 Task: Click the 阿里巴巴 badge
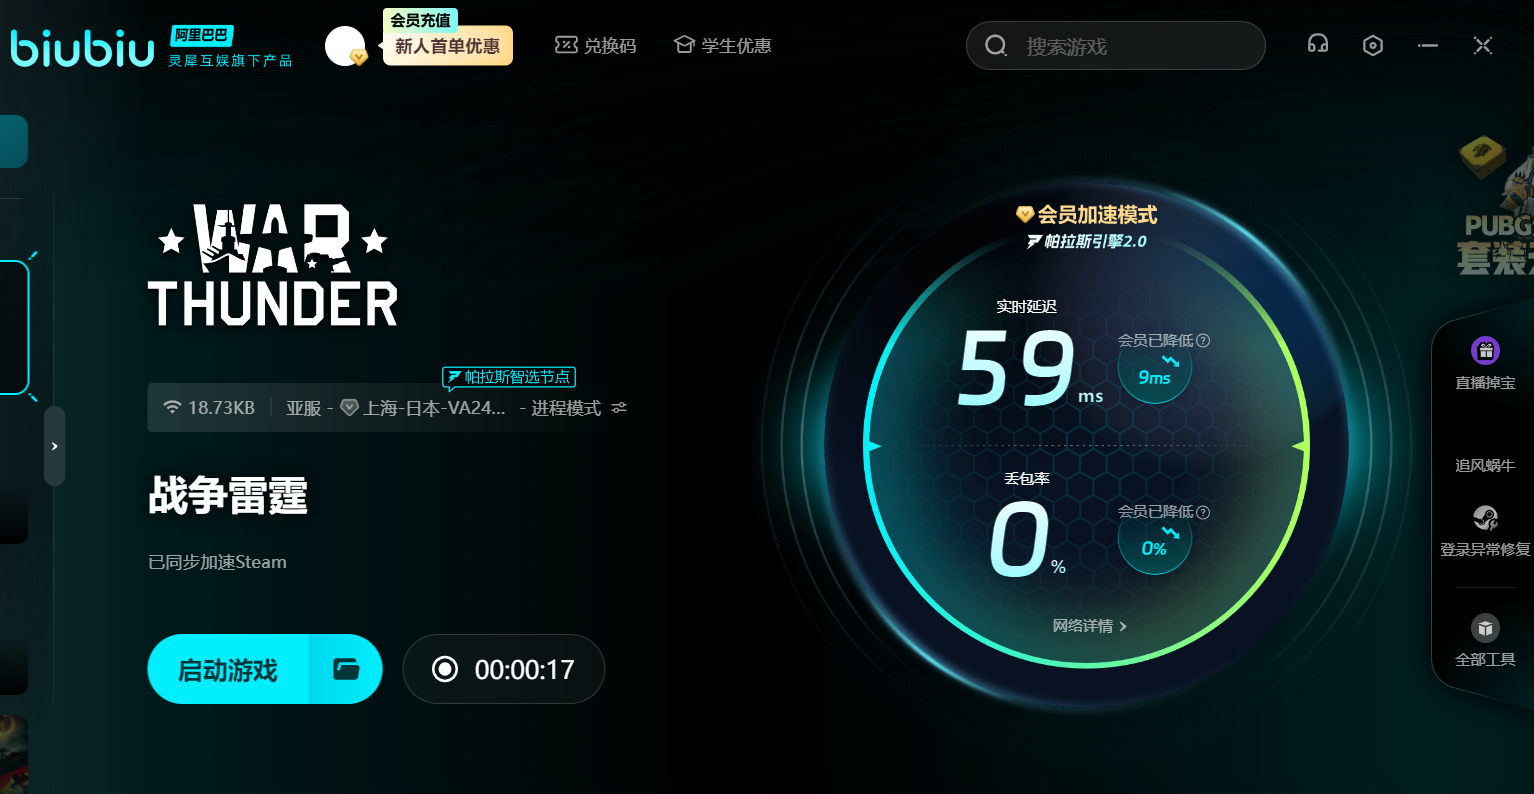pos(201,35)
